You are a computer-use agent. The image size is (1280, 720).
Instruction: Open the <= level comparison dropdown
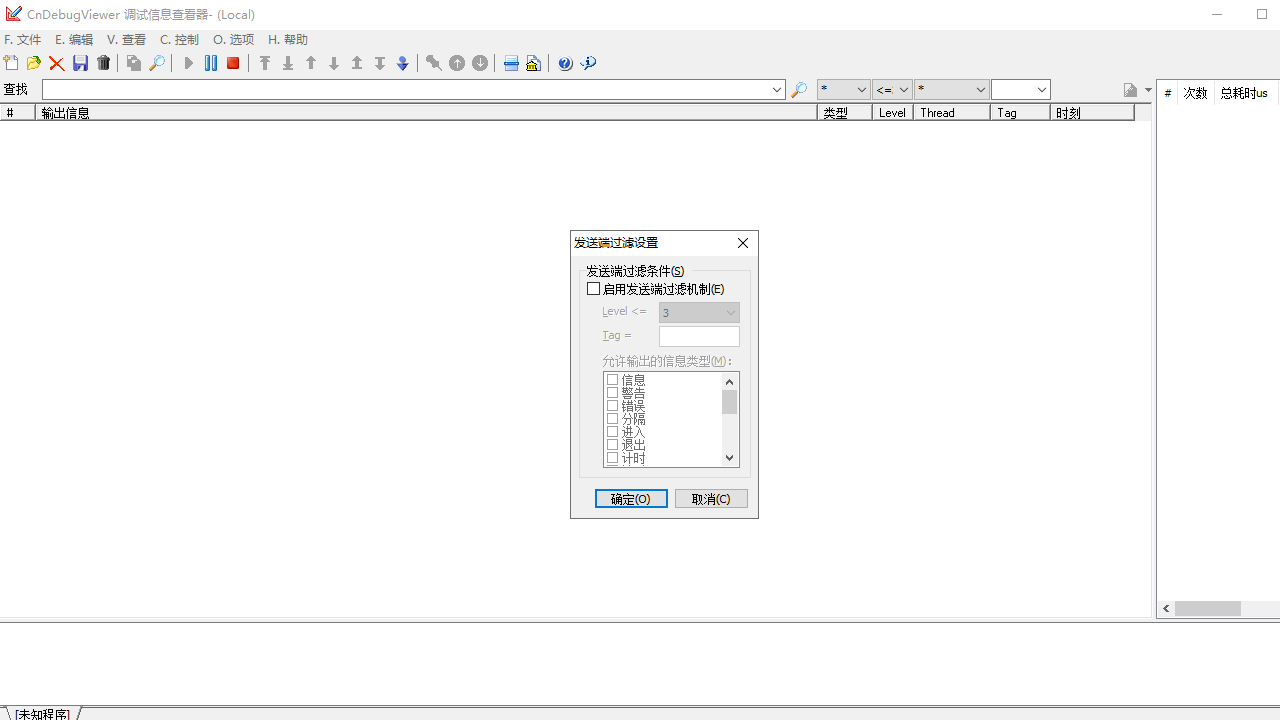[904, 90]
